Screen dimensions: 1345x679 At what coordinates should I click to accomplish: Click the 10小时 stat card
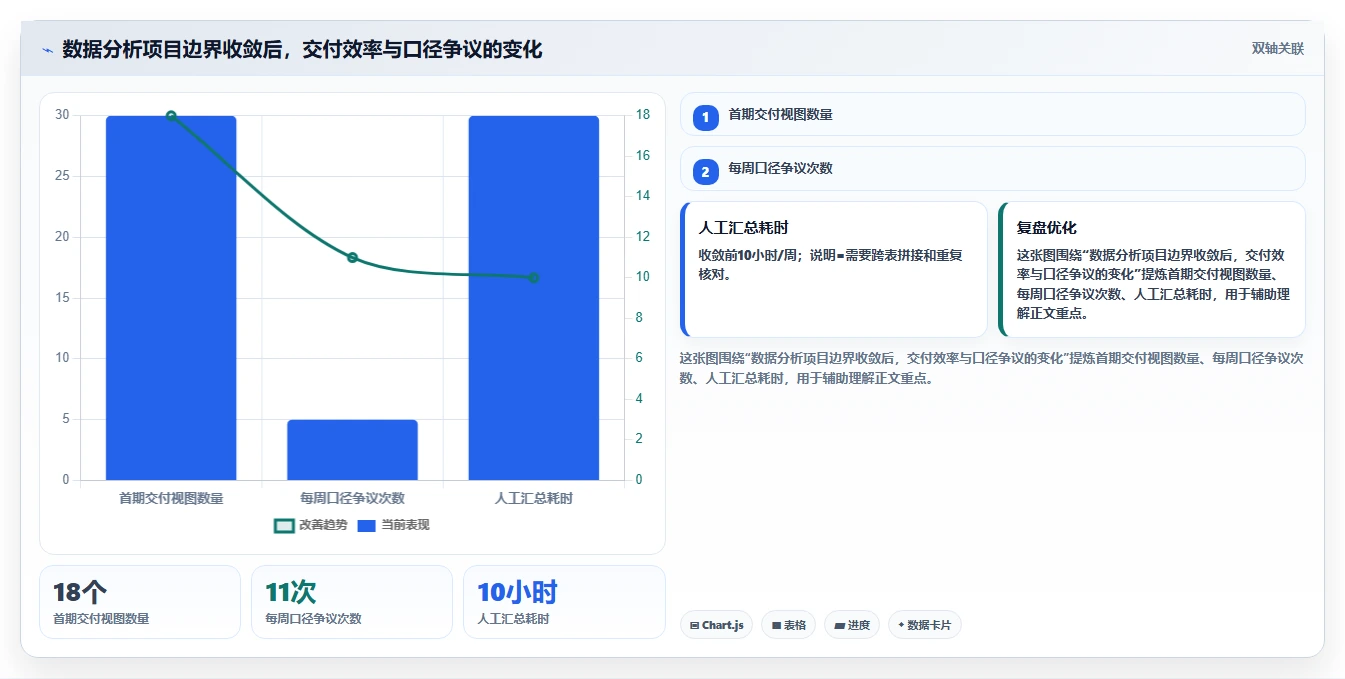click(564, 602)
